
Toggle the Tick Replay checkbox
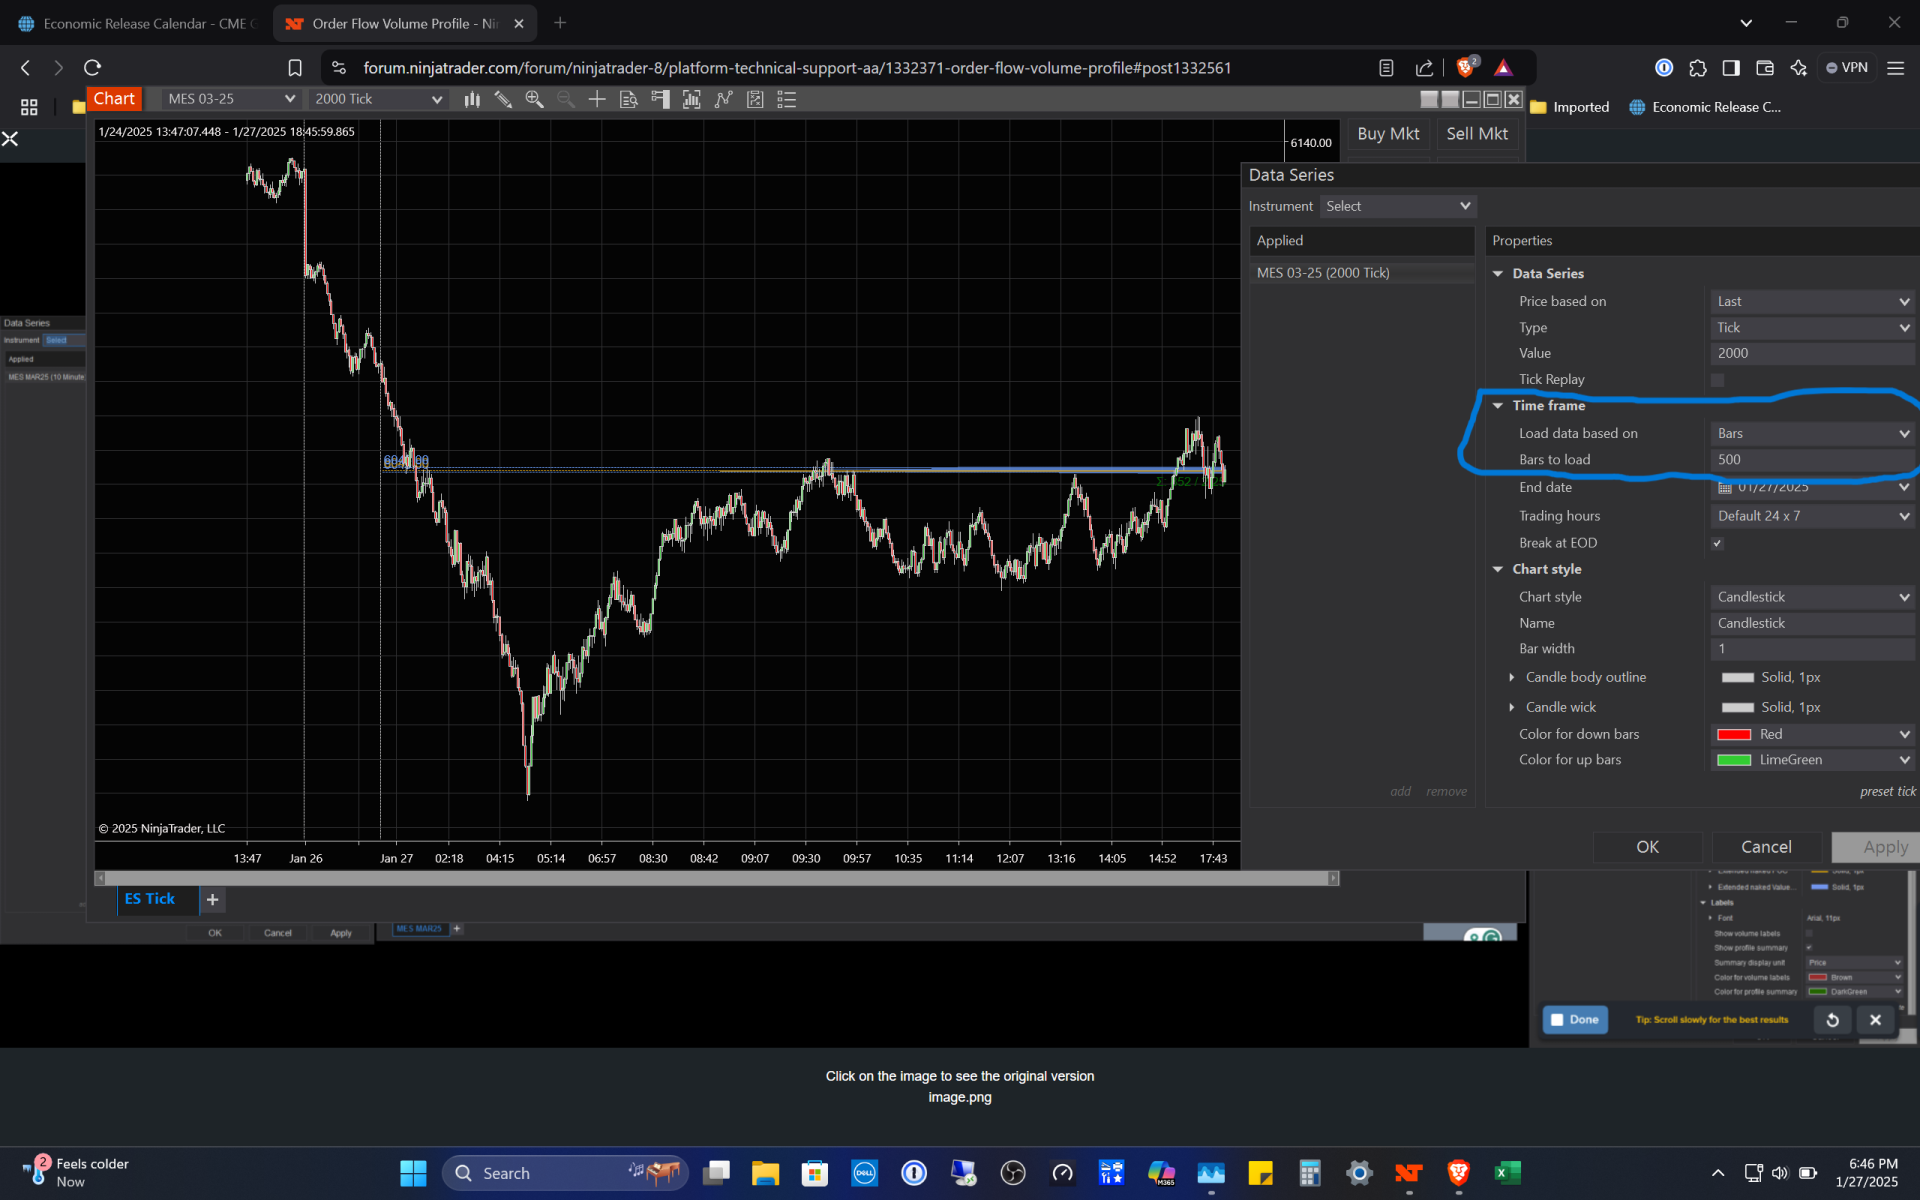click(1717, 380)
